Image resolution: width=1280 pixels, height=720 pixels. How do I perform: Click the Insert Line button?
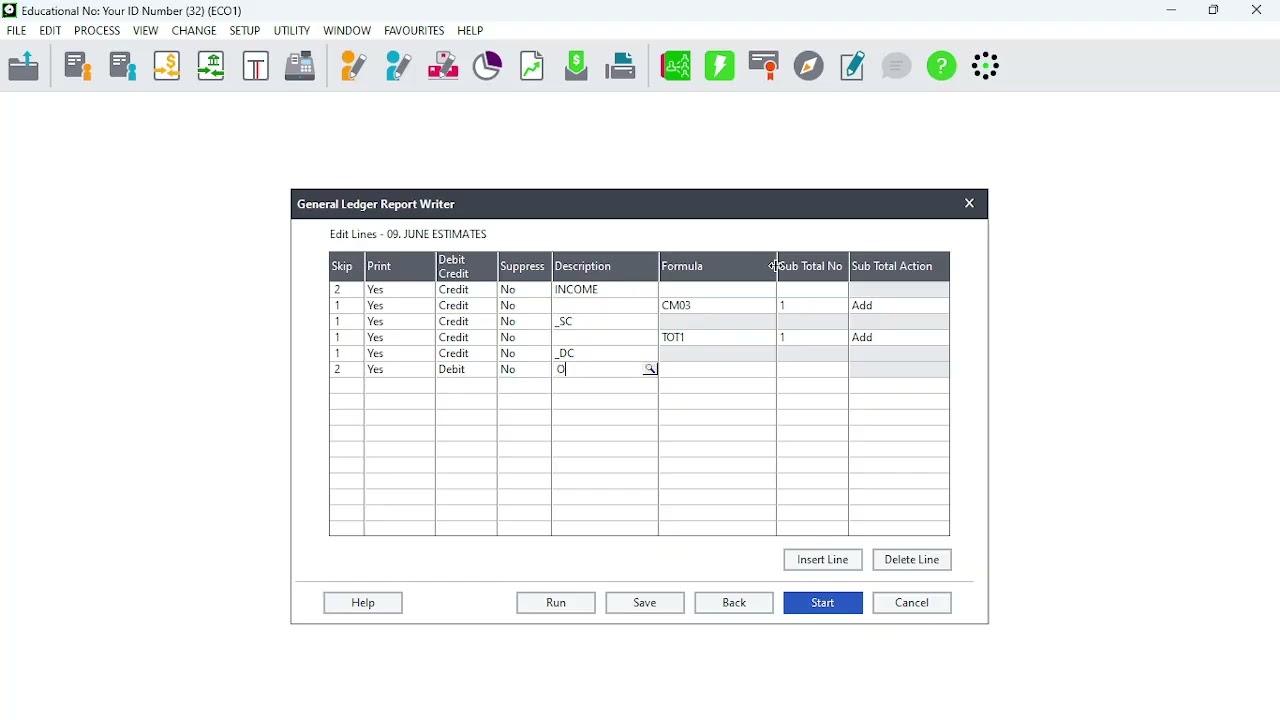coord(823,560)
